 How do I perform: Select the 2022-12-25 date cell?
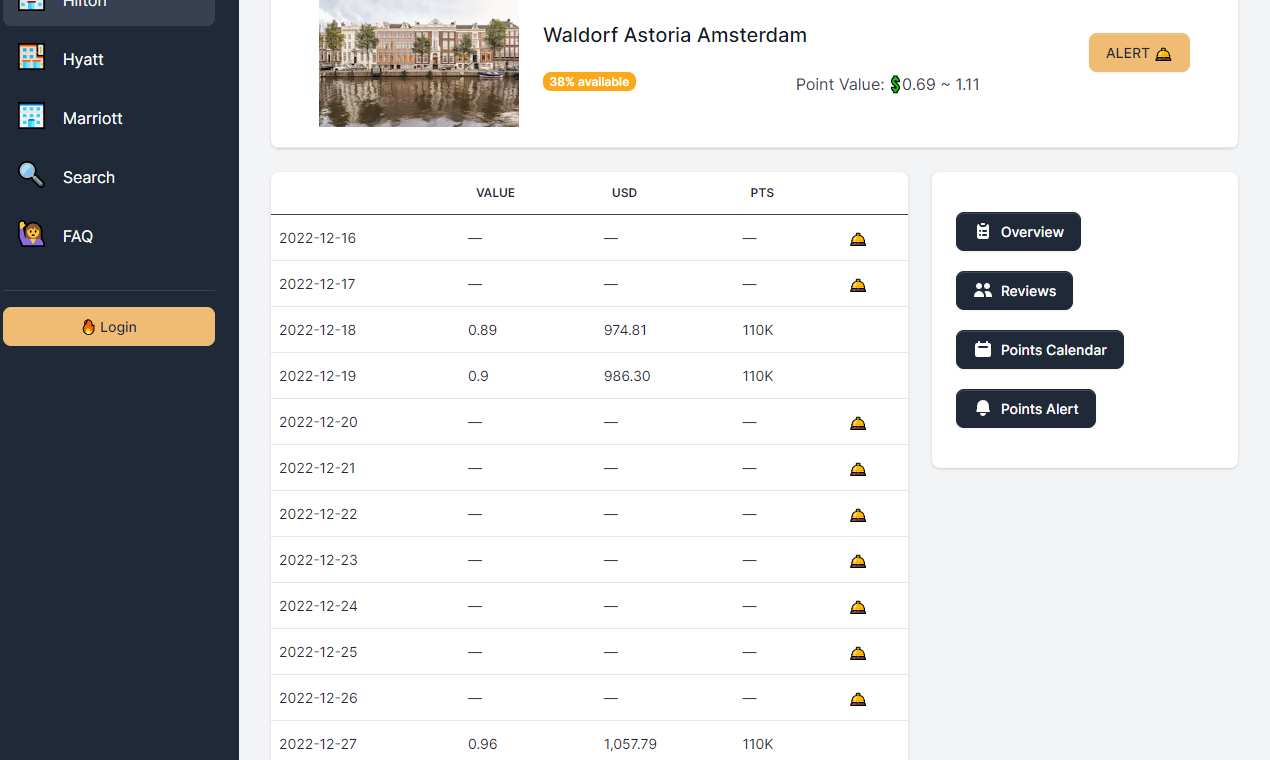point(317,652)
